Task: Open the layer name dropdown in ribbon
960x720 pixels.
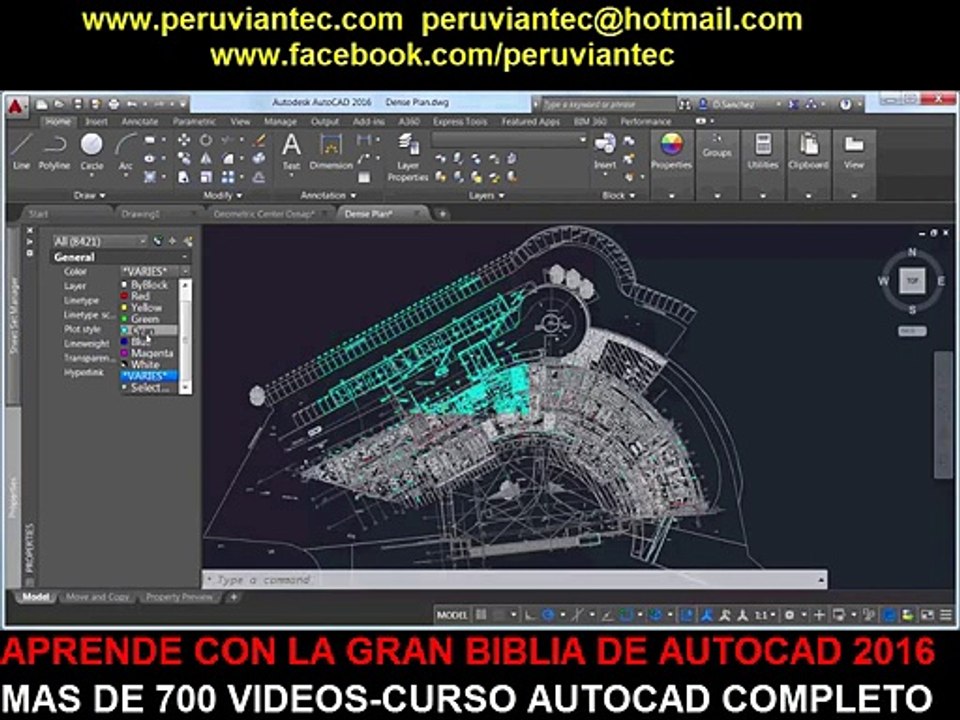Action: (509, 141)
